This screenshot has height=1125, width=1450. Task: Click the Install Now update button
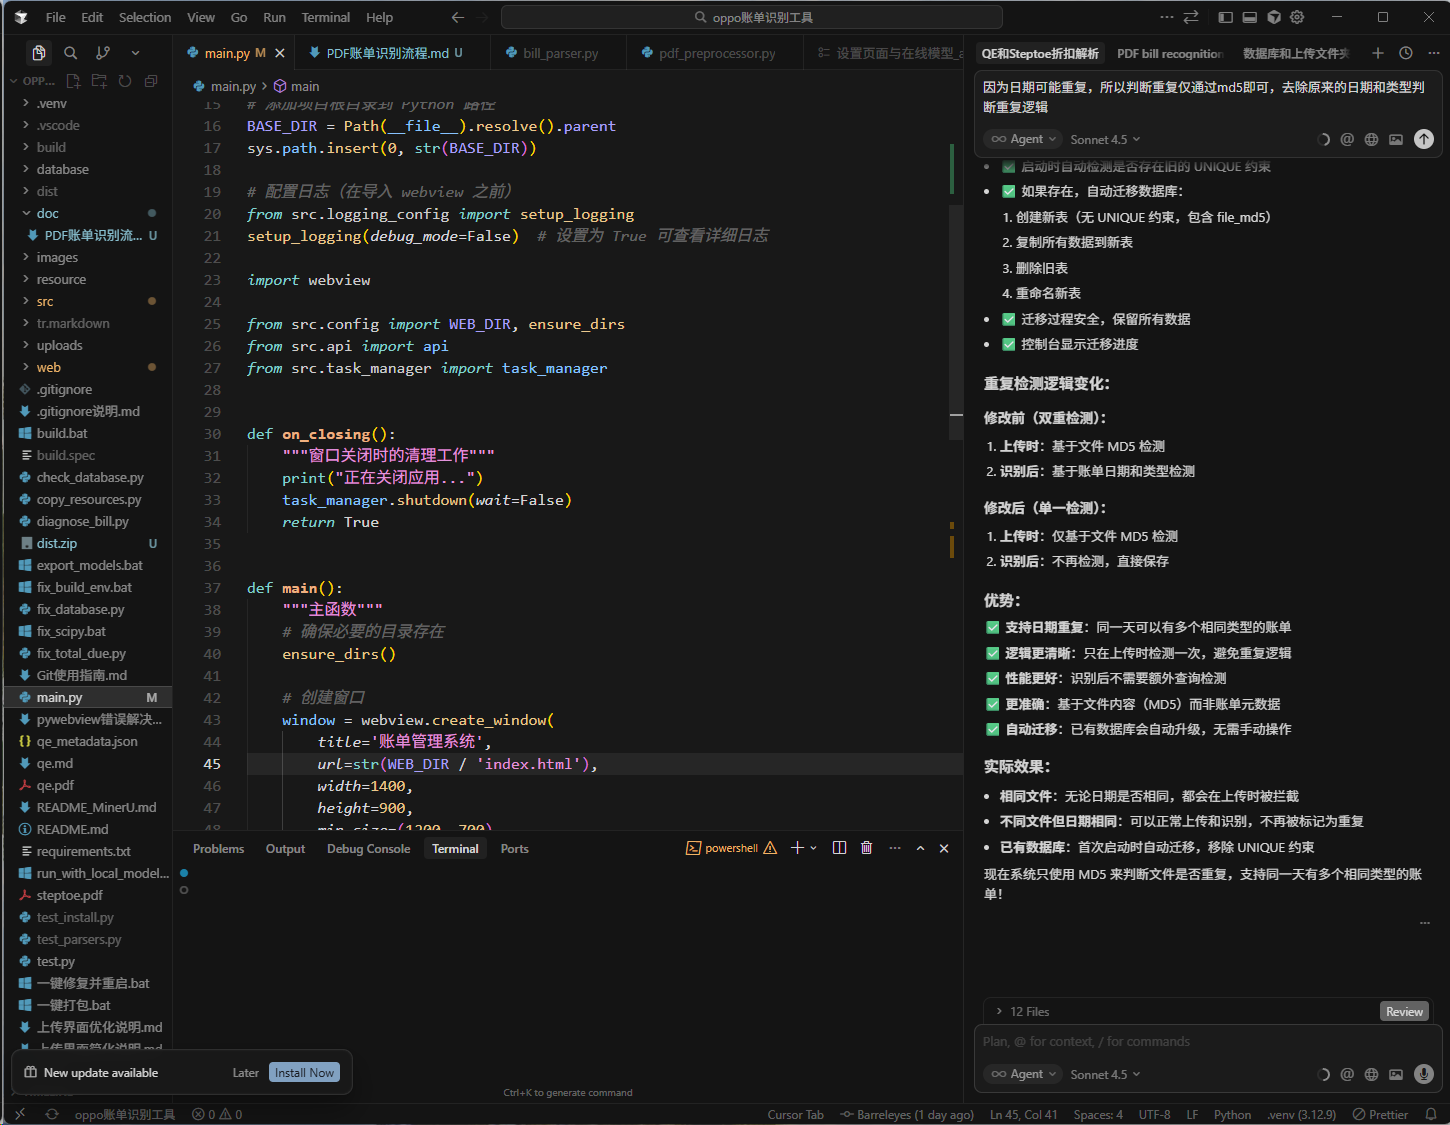click(x=304, y=1073)
